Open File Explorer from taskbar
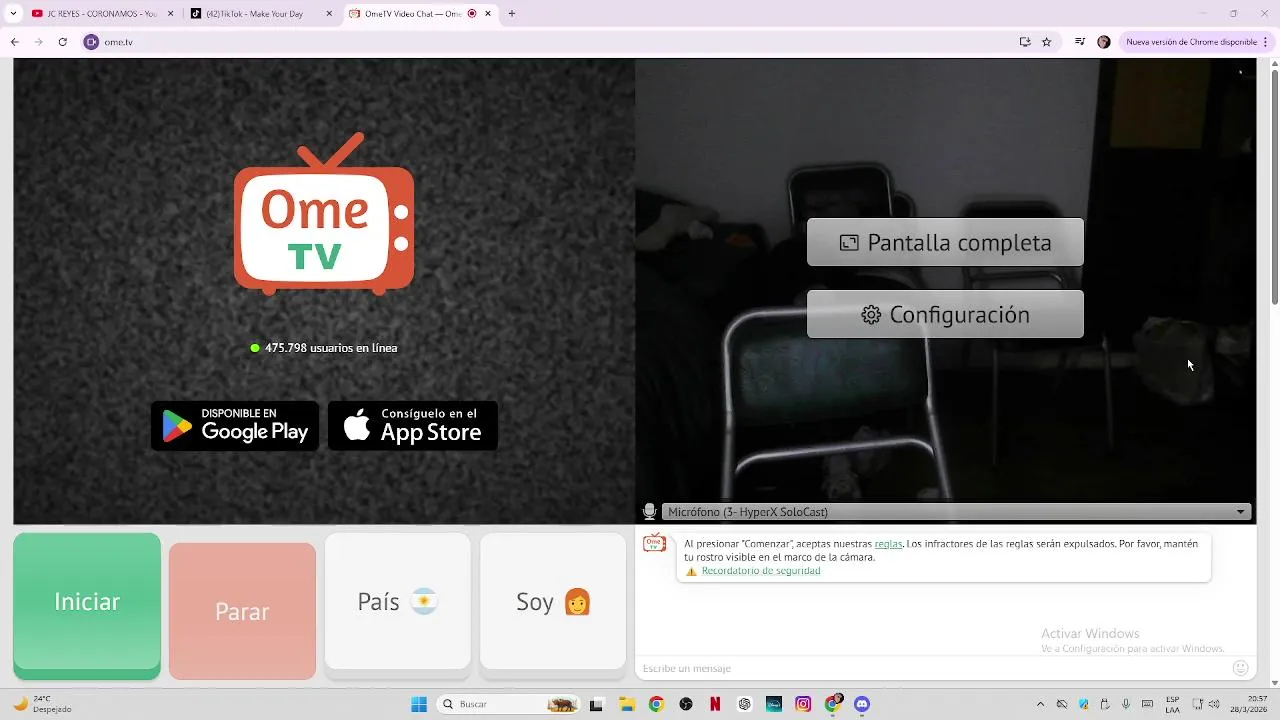Image resolution: width=1280 pixels, height=720 pixels. pyautogui.click(x=626, y=704)
